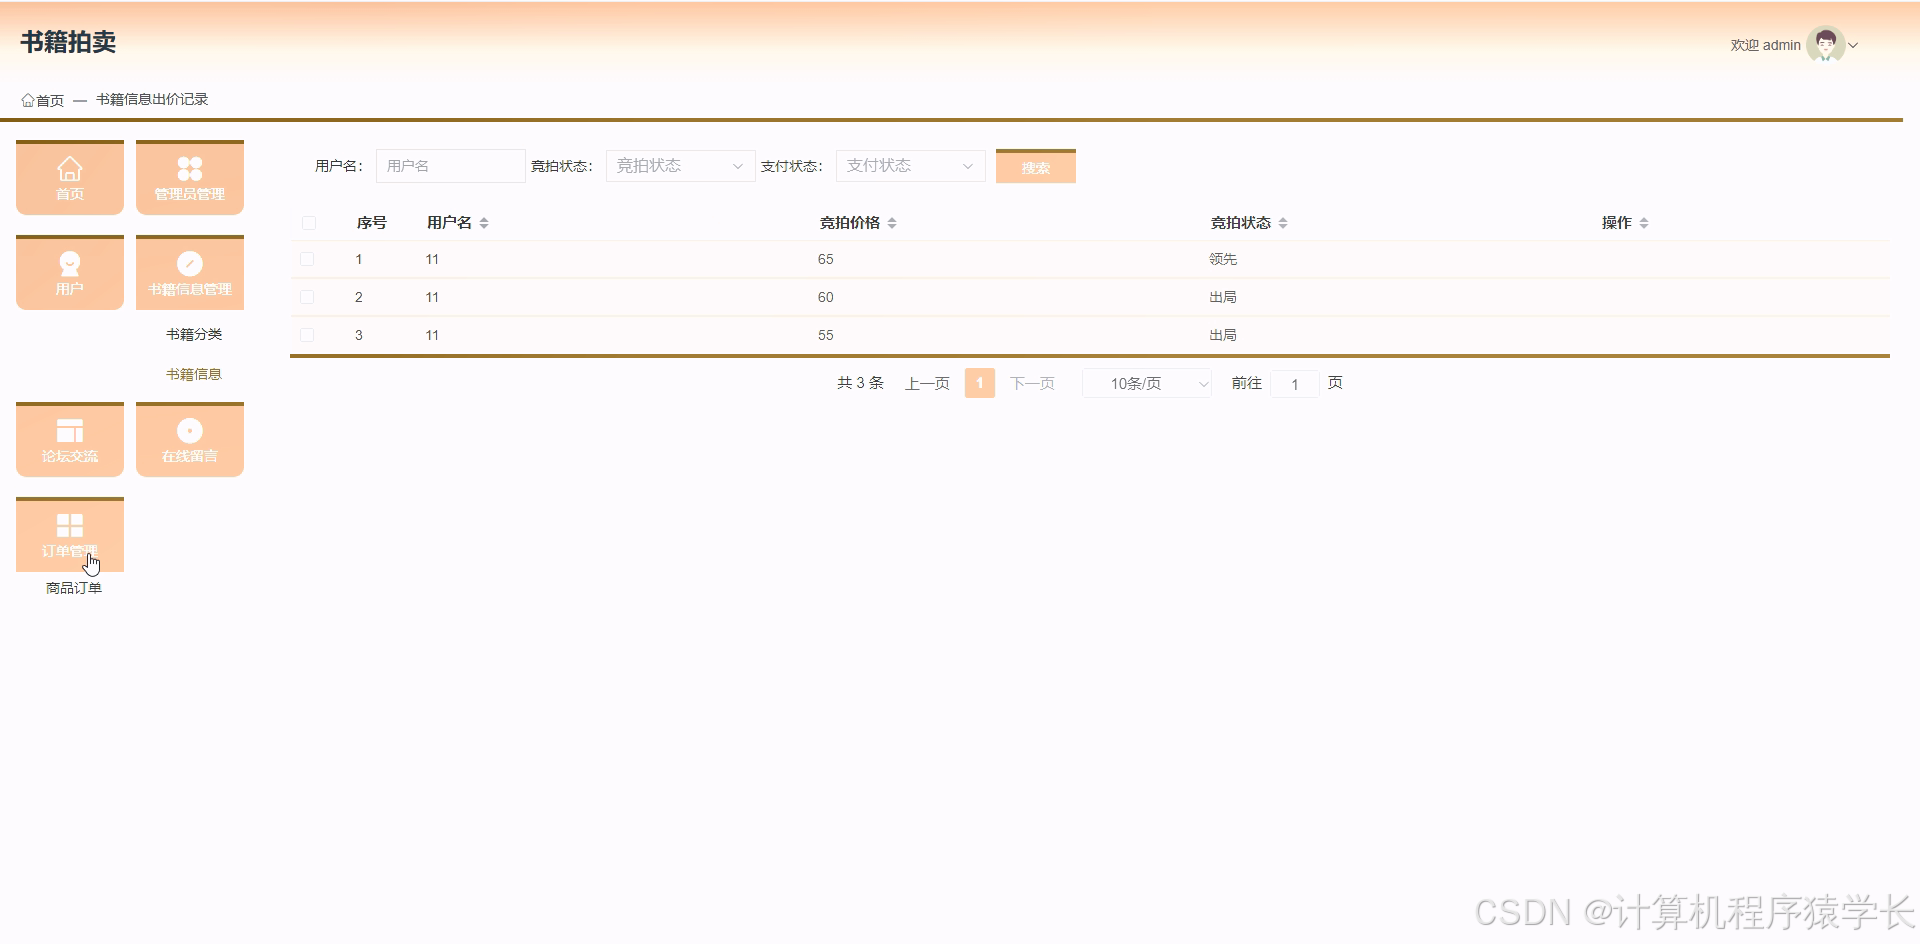
Task: Click 下一页 next page button
Action: pos(1032,383)
